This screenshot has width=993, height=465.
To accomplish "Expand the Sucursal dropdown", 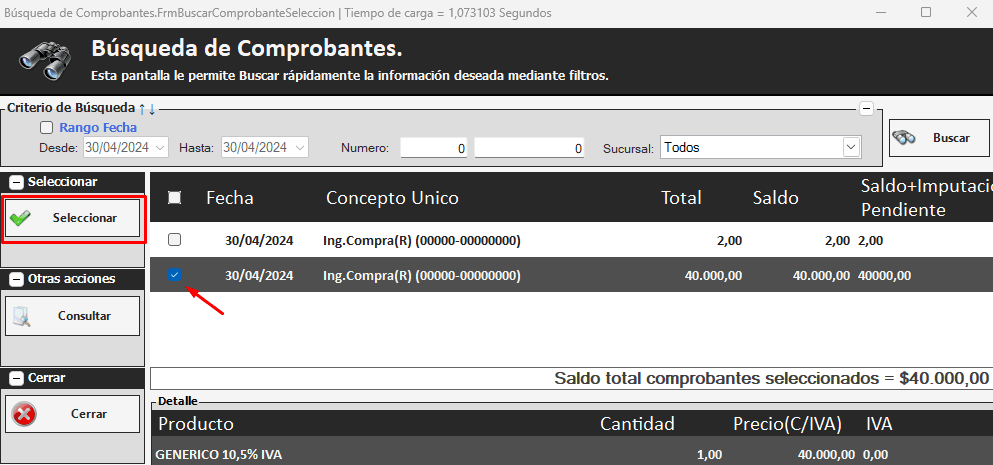I will tap(851, 148).
